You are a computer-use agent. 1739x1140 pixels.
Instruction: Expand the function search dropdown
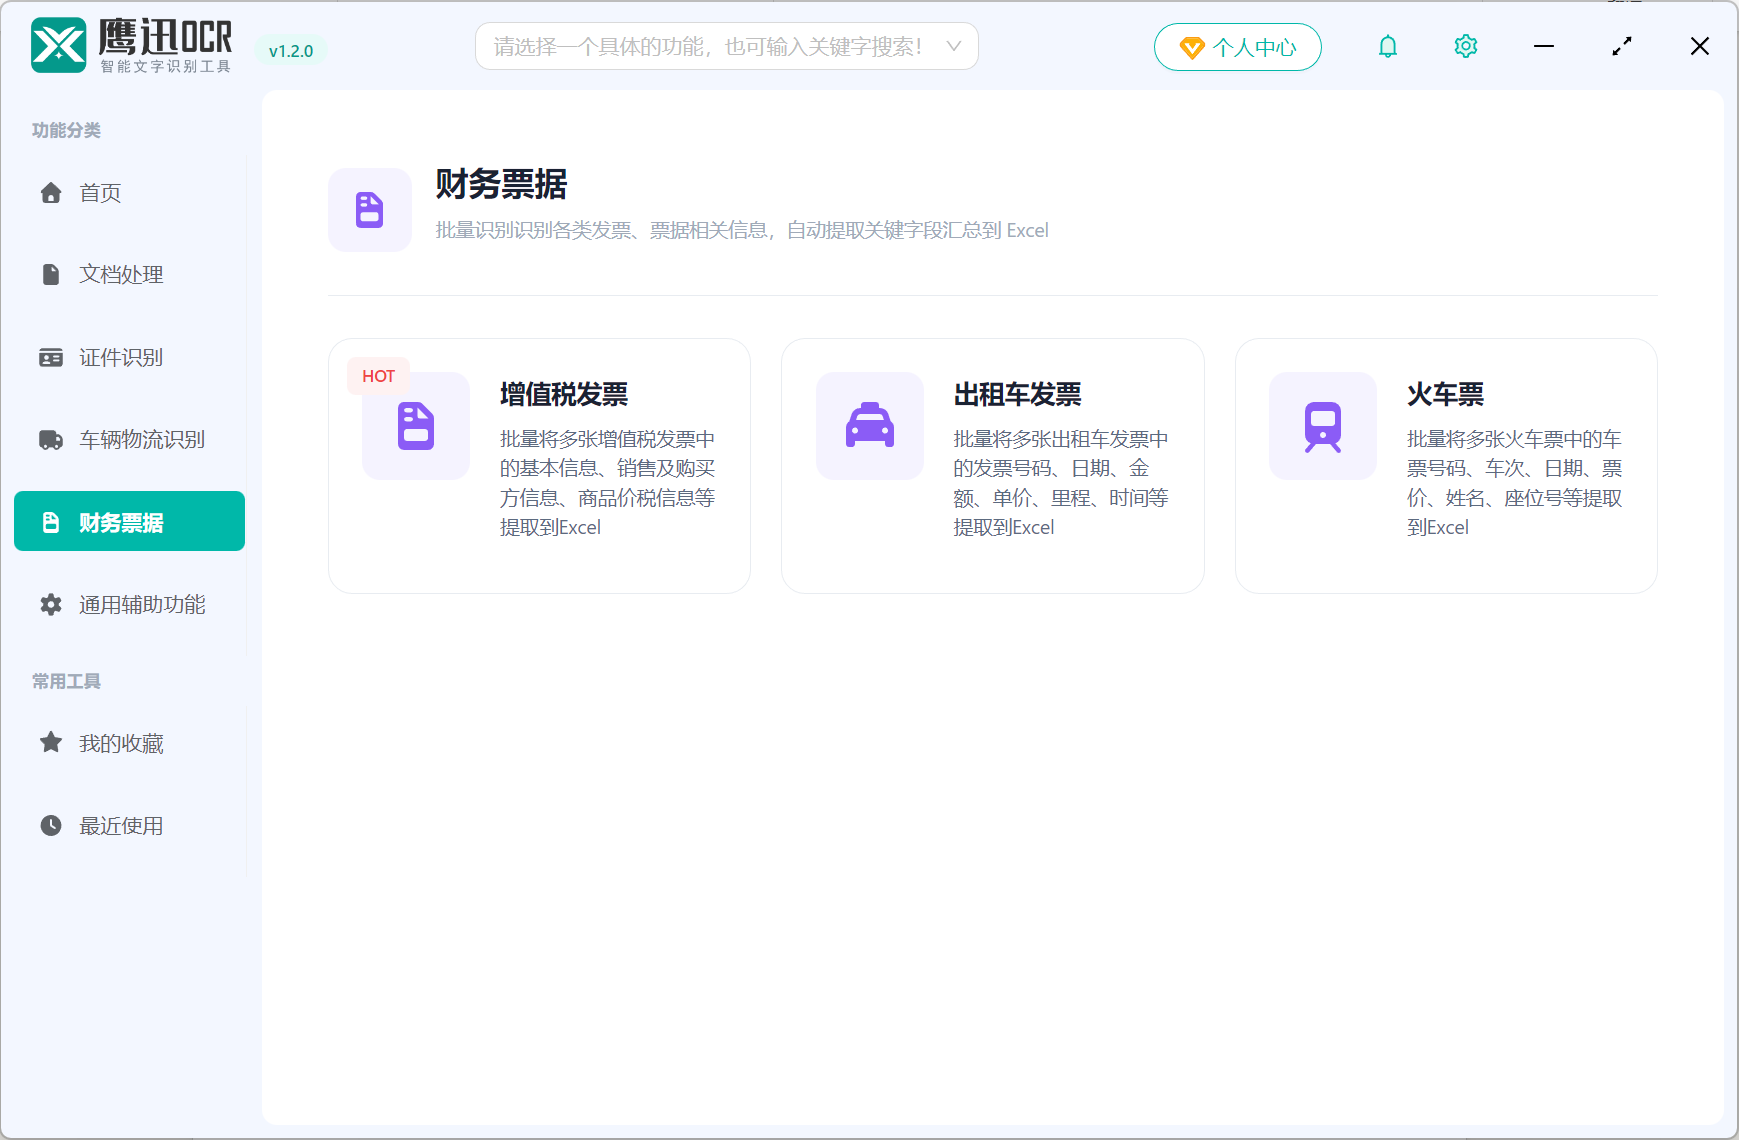(x=952, y=46)
